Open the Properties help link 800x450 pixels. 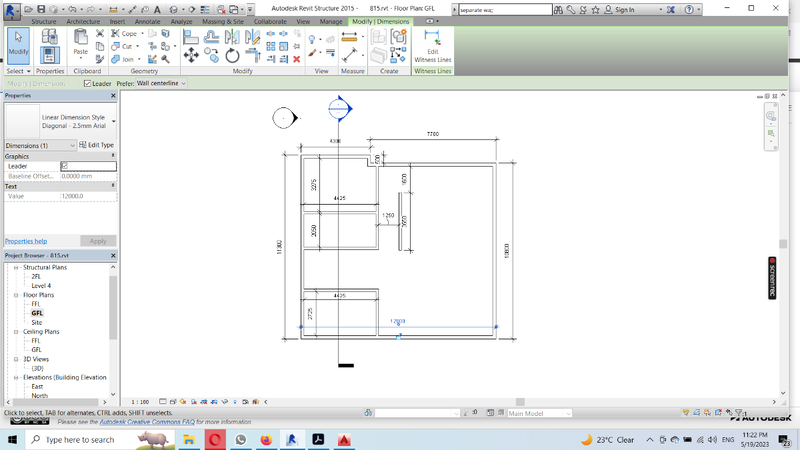tap(26, 241)
